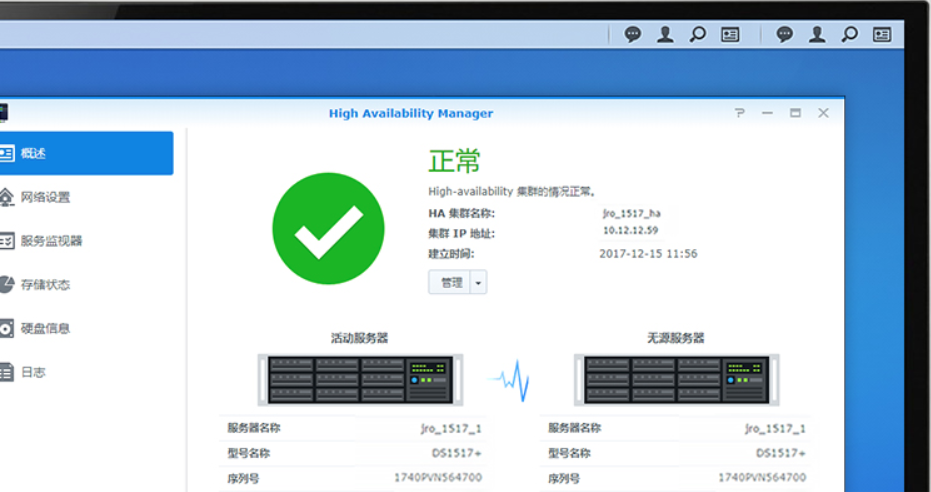The image size is (931, 492).
Task: Select the 硬盘信息 disk info icon
Action: (6, 328)
